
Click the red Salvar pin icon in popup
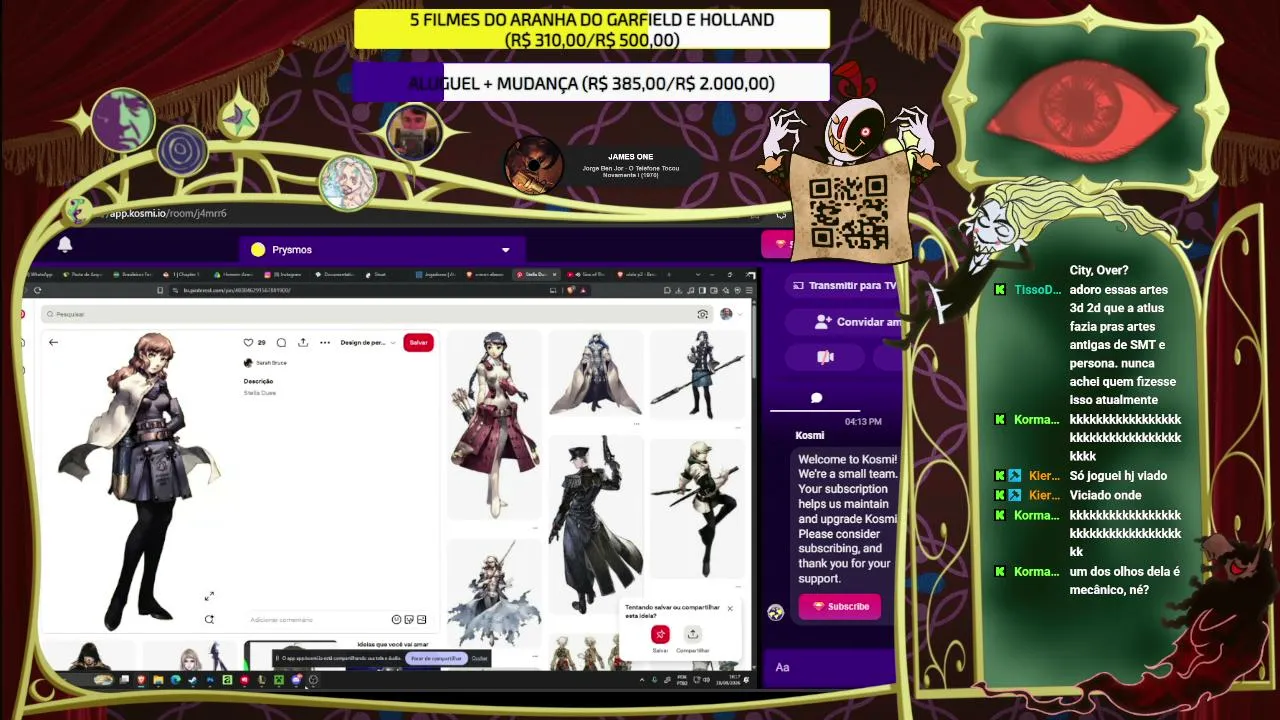pos(660,634)
